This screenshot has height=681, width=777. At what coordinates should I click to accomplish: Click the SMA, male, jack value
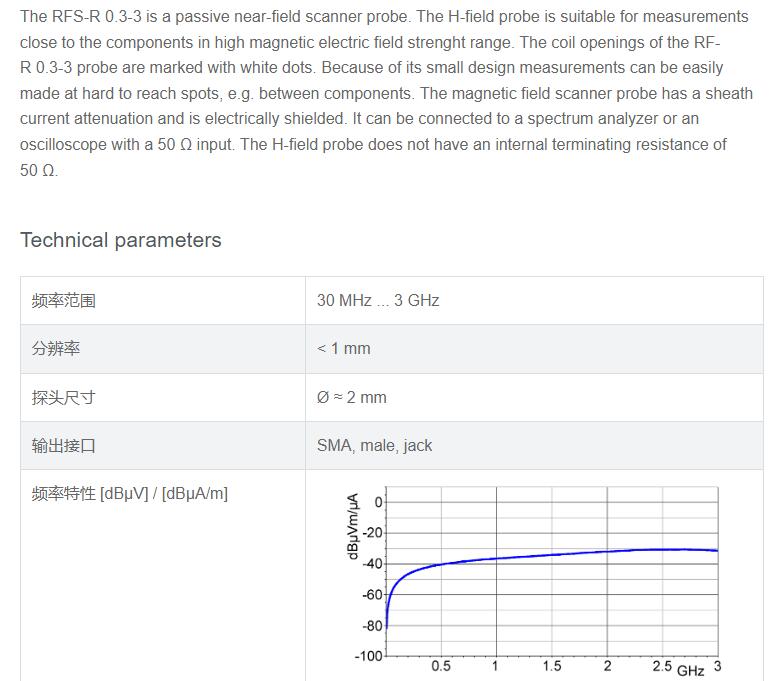pos(375,446)
